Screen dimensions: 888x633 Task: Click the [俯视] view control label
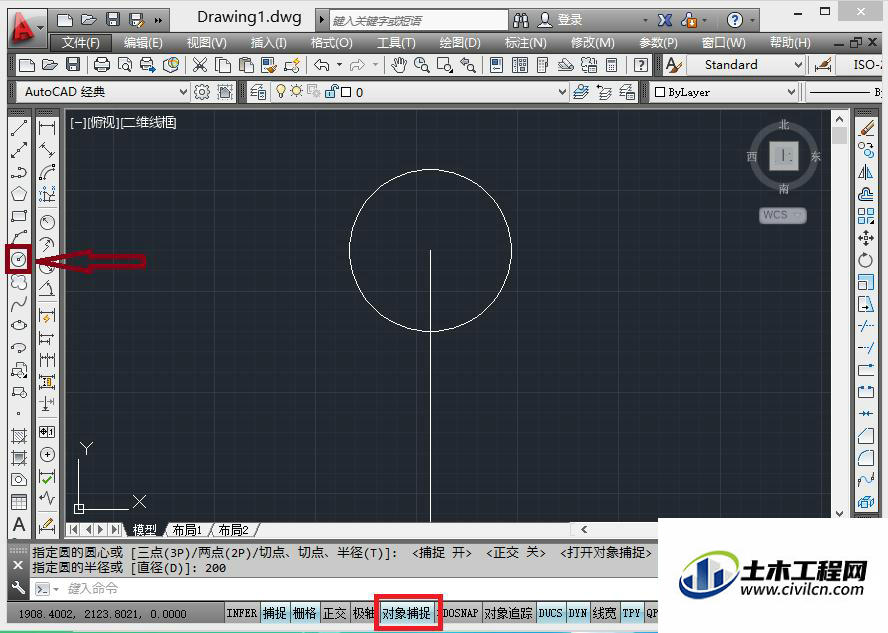[104, 122]
